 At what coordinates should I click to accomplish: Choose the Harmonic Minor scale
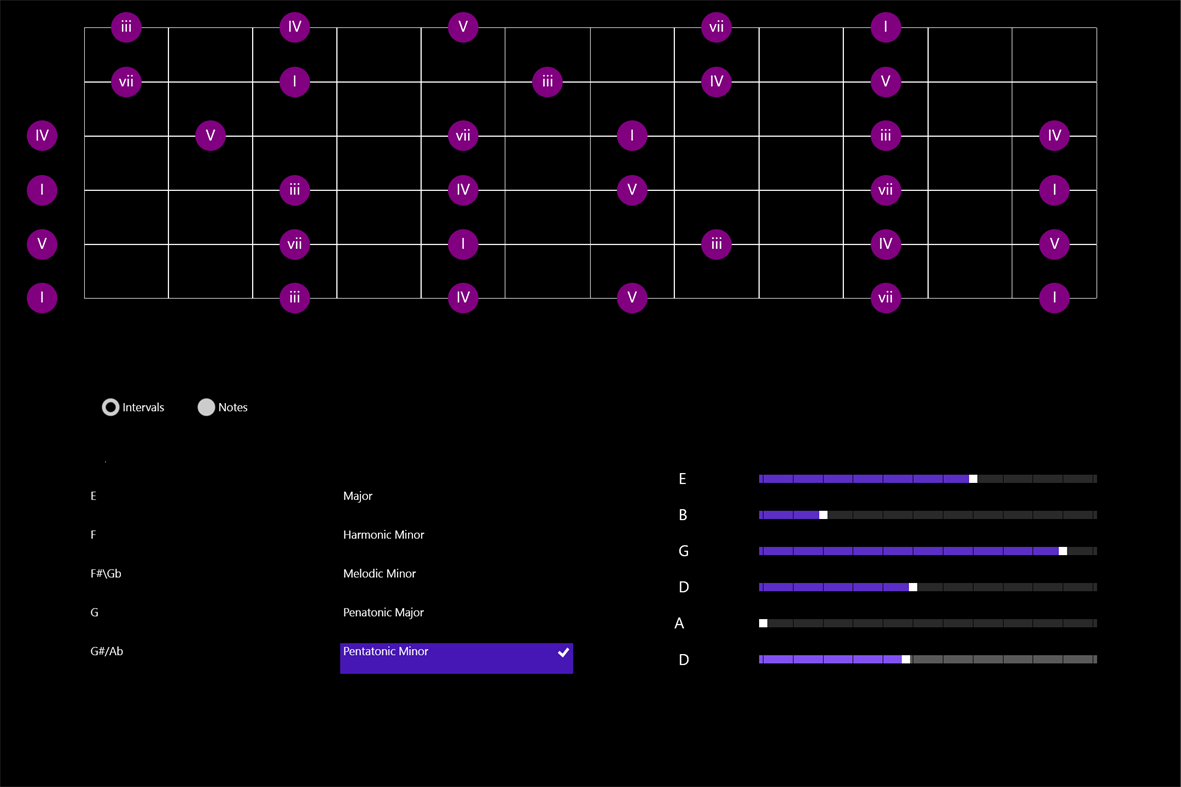pos(383,535)
